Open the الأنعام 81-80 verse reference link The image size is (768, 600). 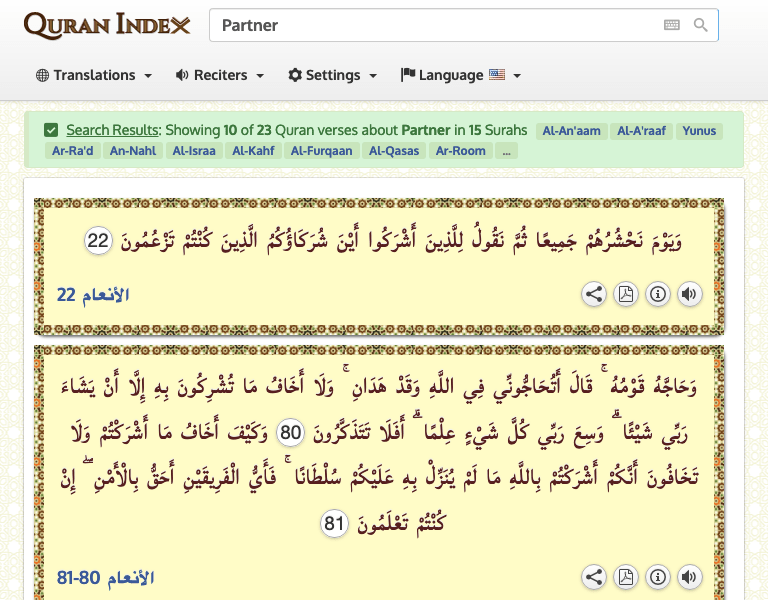point(105,578)
